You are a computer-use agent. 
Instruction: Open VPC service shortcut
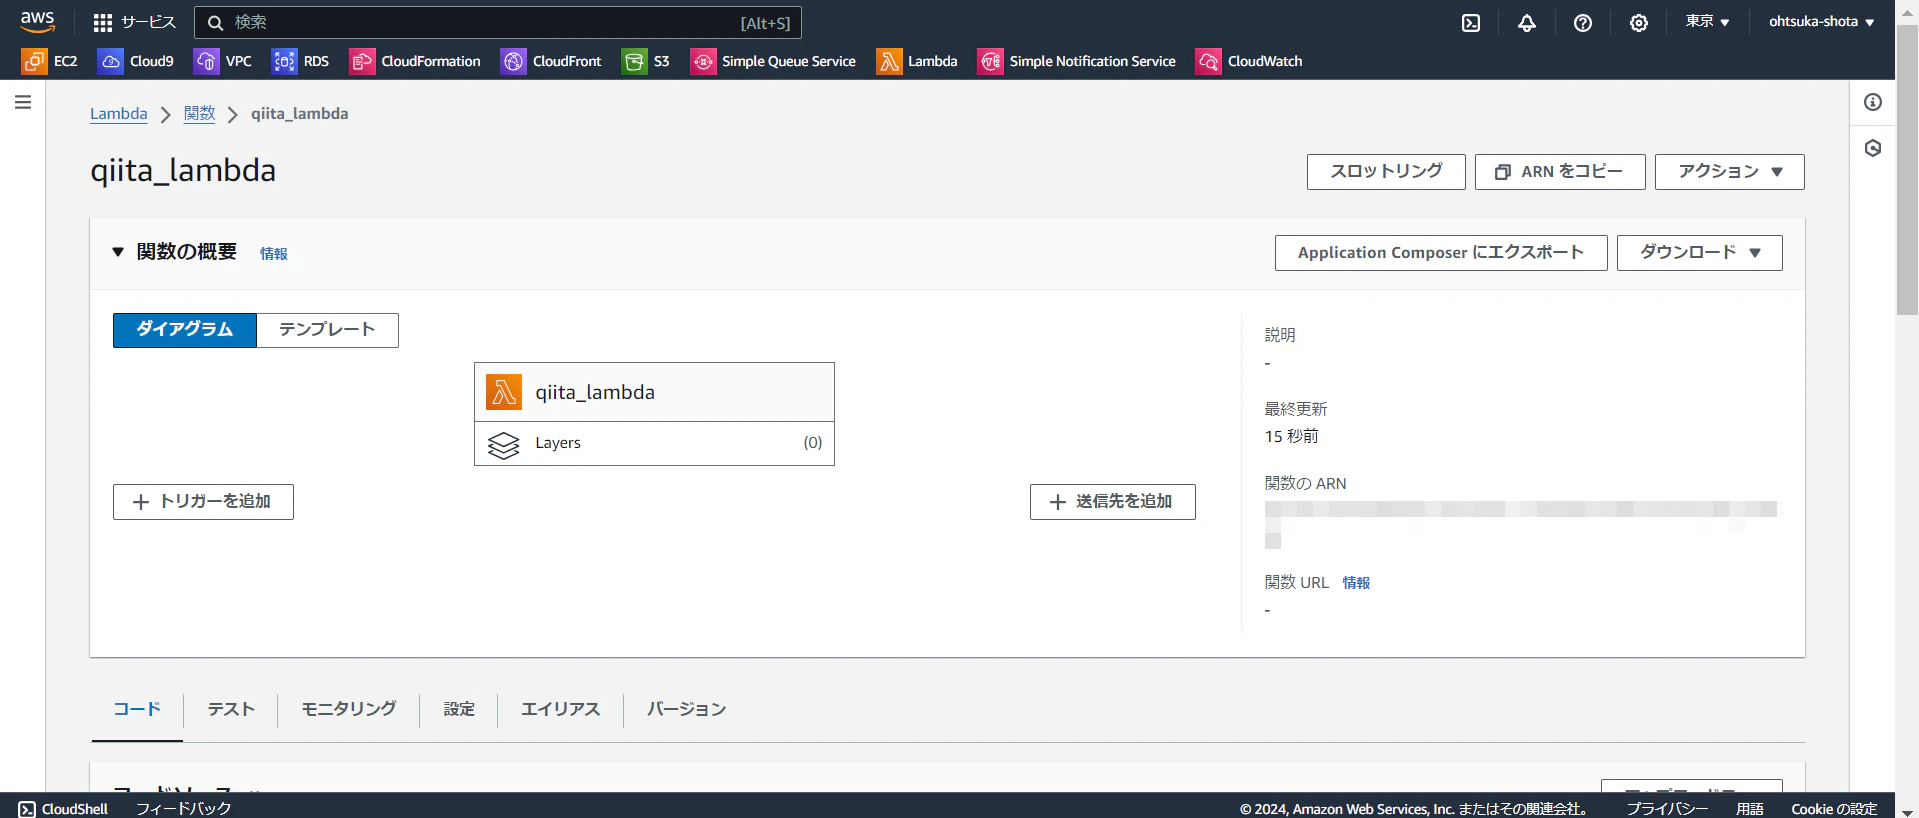pyautogui.click(x=223, y=61)
